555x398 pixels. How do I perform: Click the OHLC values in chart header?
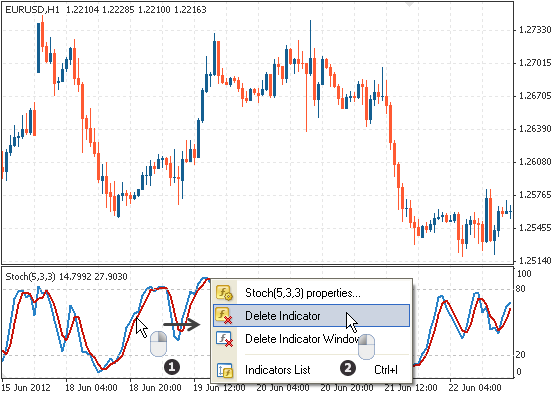[x=136, y=10]
